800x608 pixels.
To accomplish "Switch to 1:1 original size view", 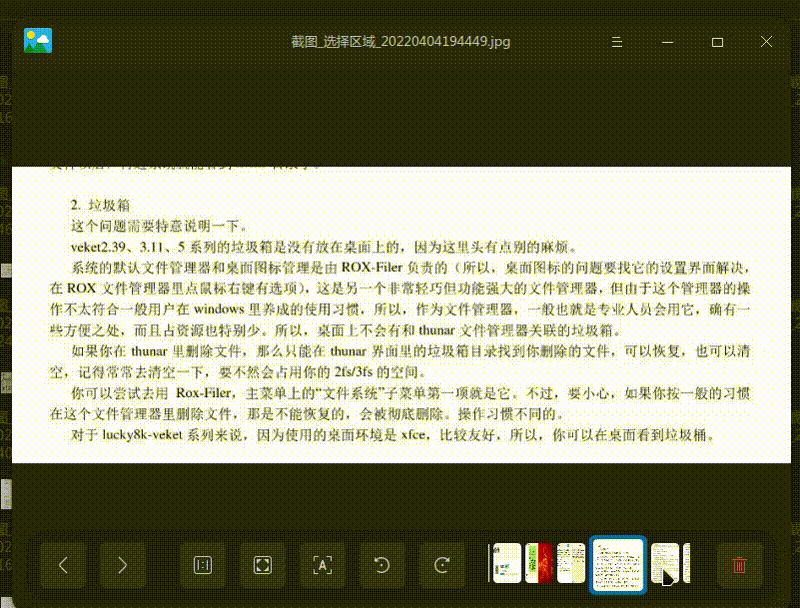I will point(202,565).
